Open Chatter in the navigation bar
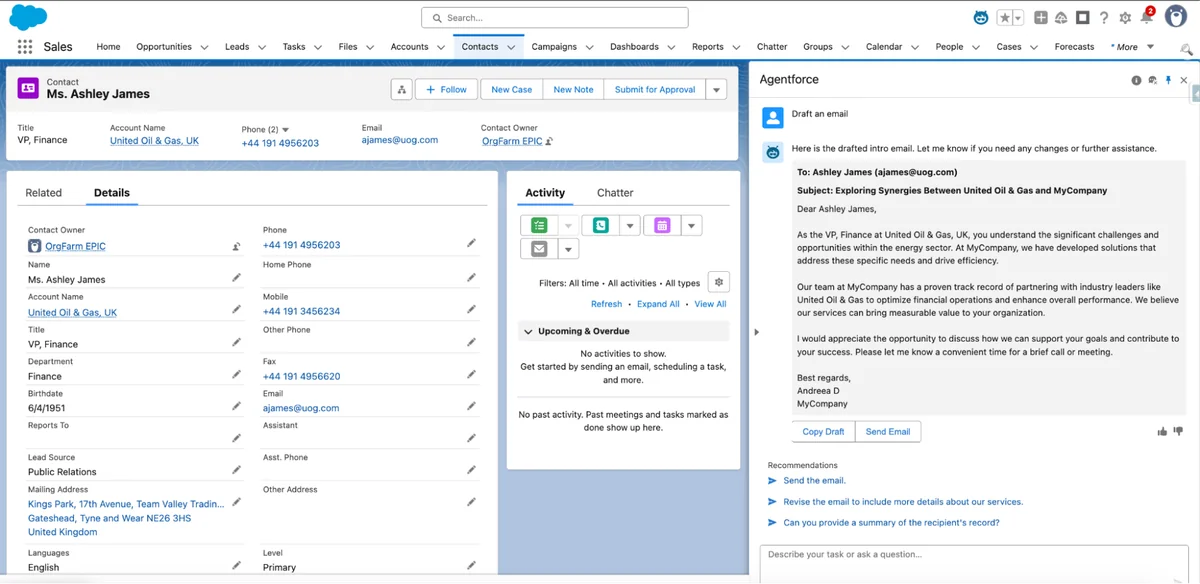The width and height of the screenshot is (1200, 584). coord(772,47)
